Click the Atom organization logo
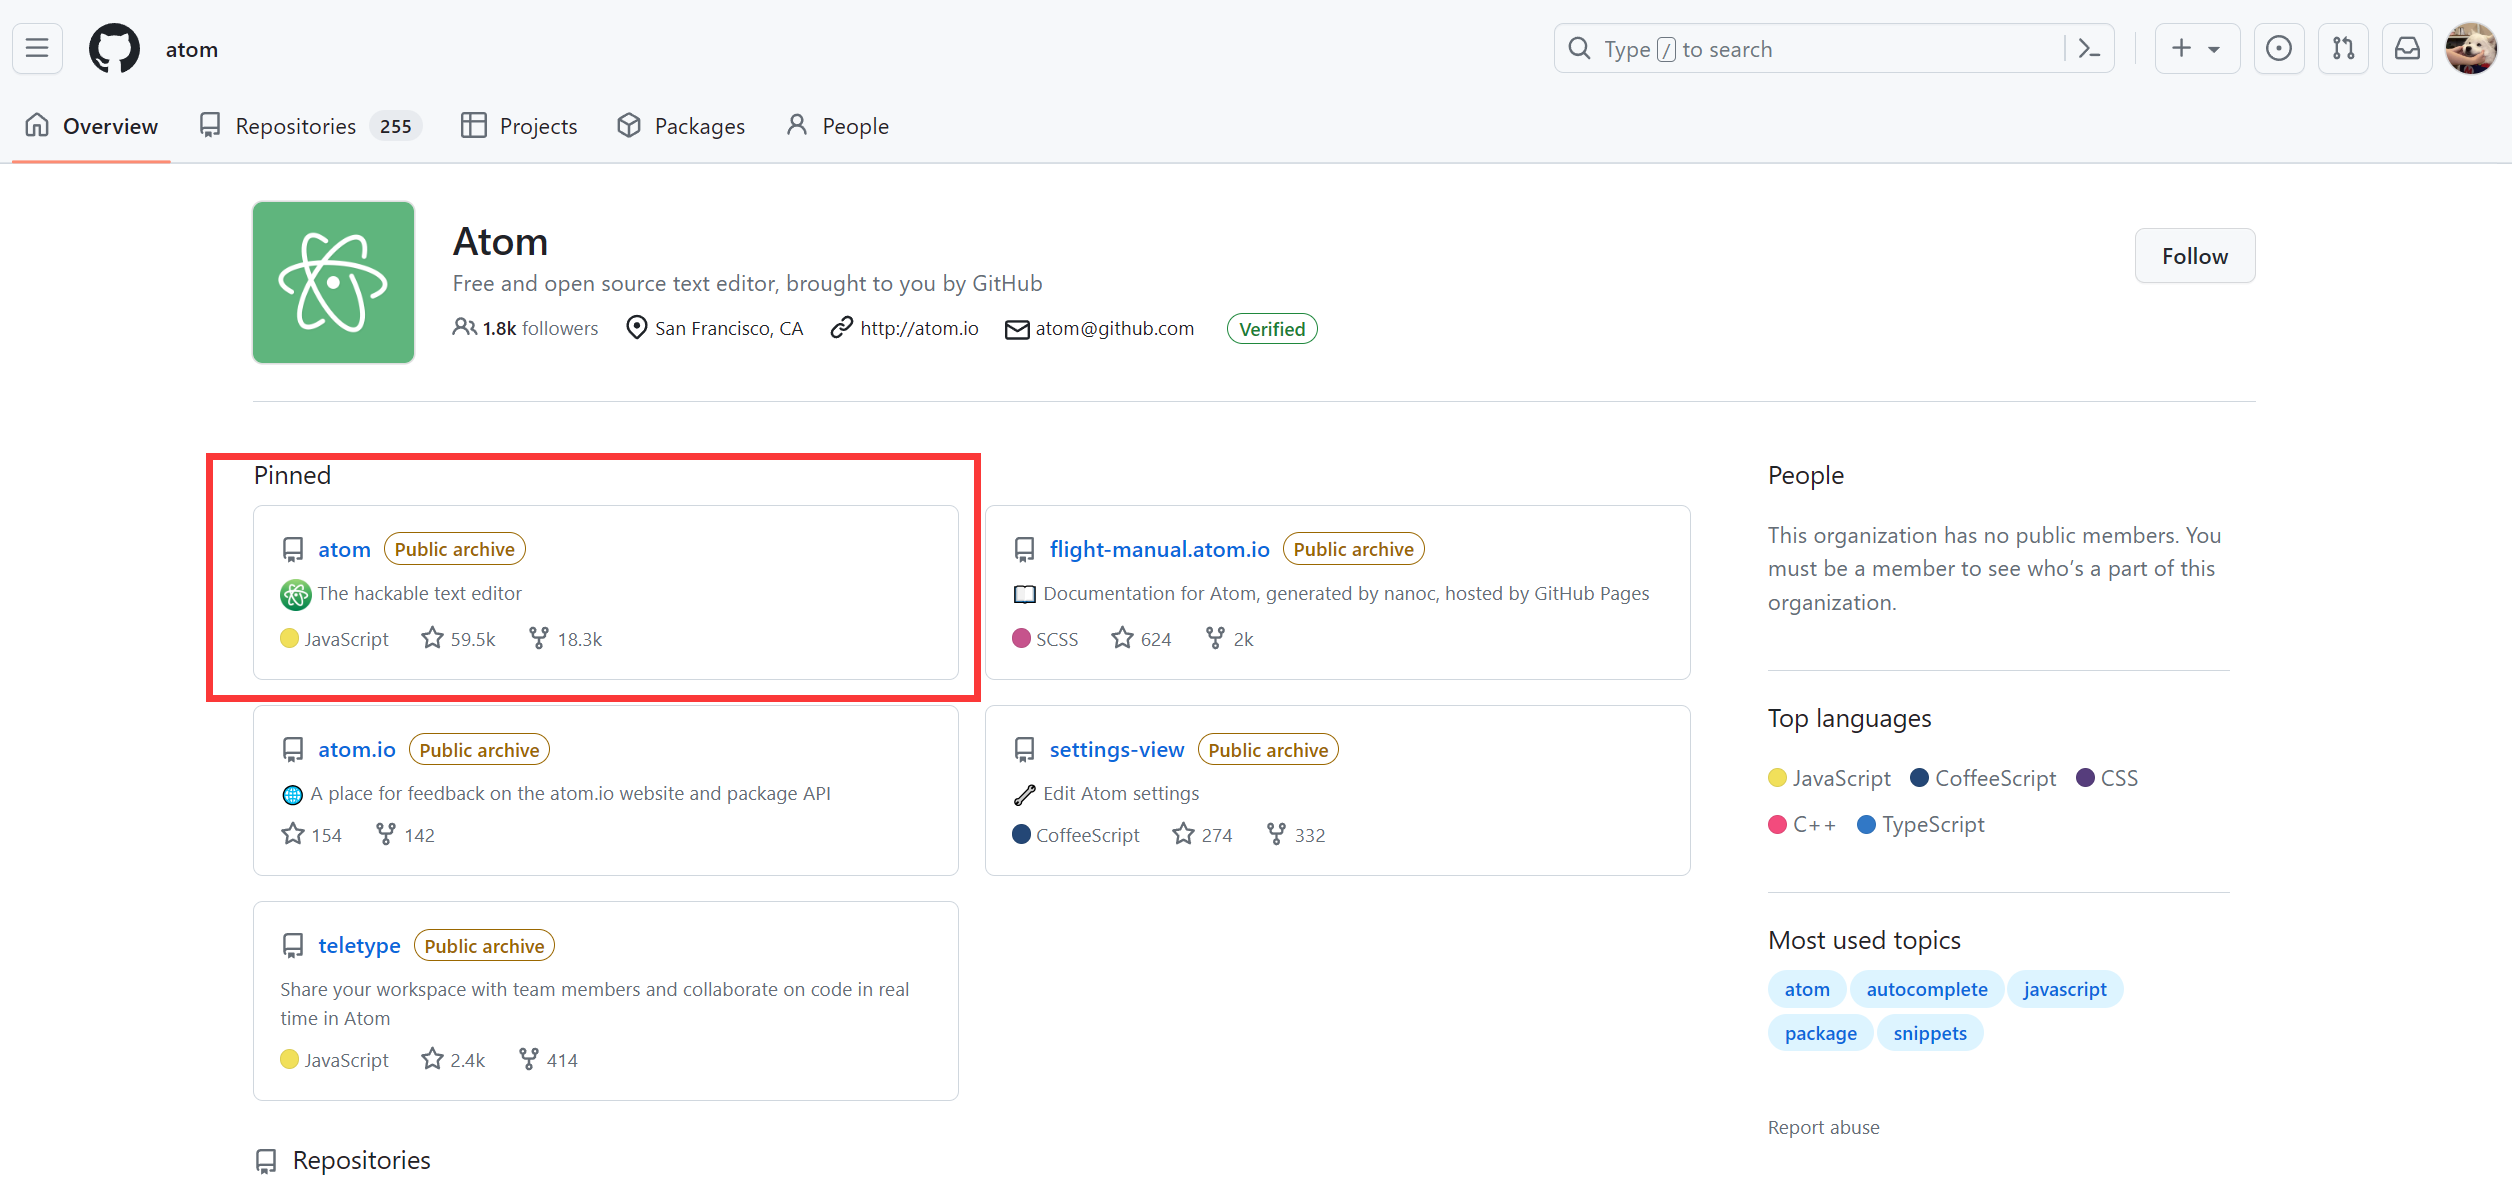 pos(333,282)
